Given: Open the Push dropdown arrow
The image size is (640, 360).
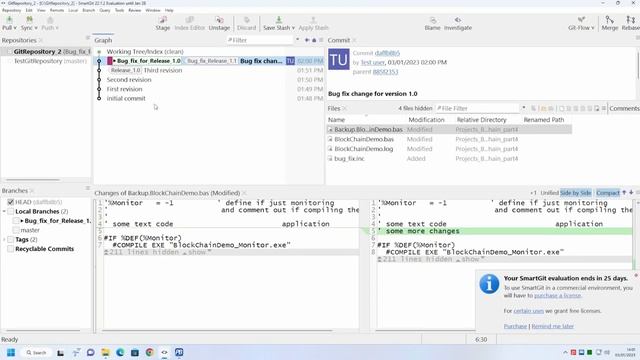Looking at the screenshot, I should click(x=57, y=28).
